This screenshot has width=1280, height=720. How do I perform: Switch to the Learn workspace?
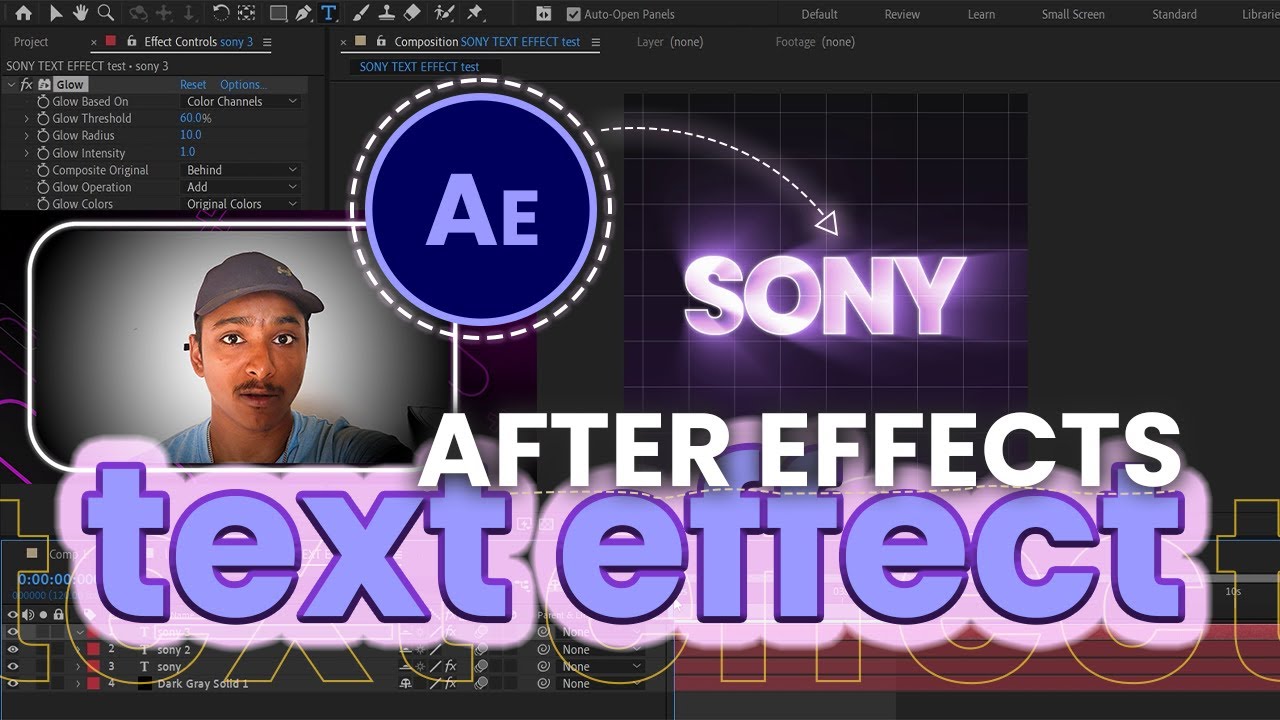tap(981, 14)
